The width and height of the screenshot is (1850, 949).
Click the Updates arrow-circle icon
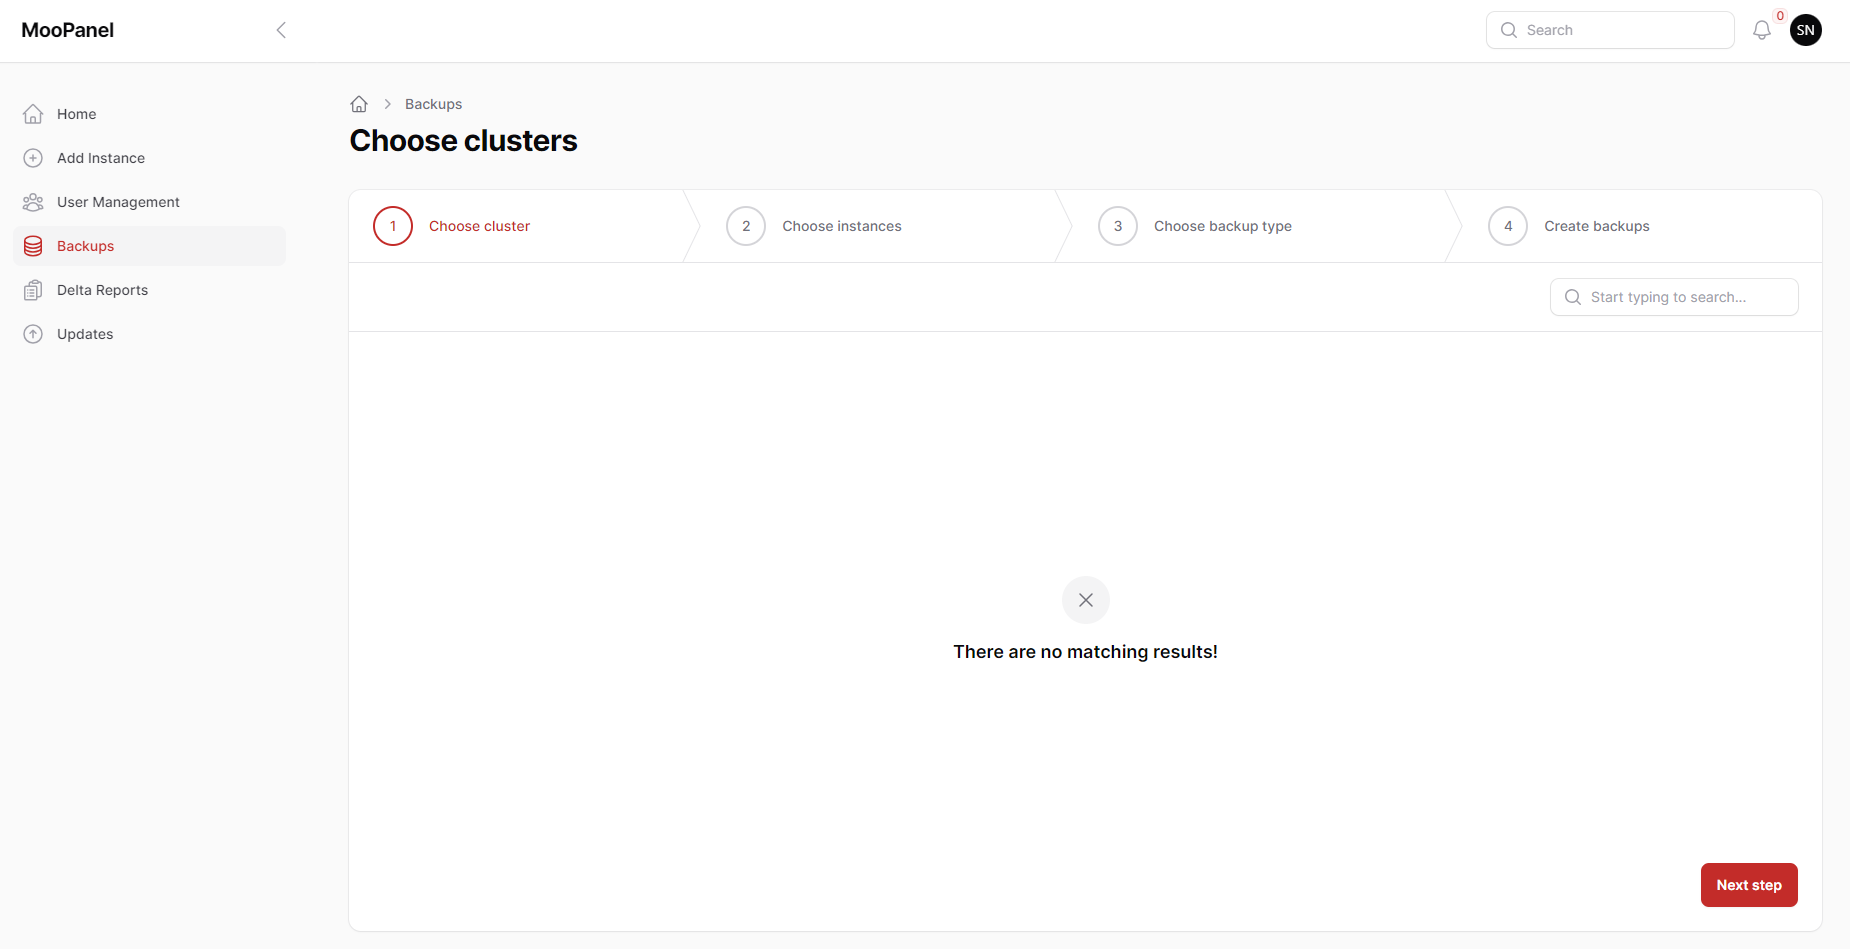tap(33, 334)
